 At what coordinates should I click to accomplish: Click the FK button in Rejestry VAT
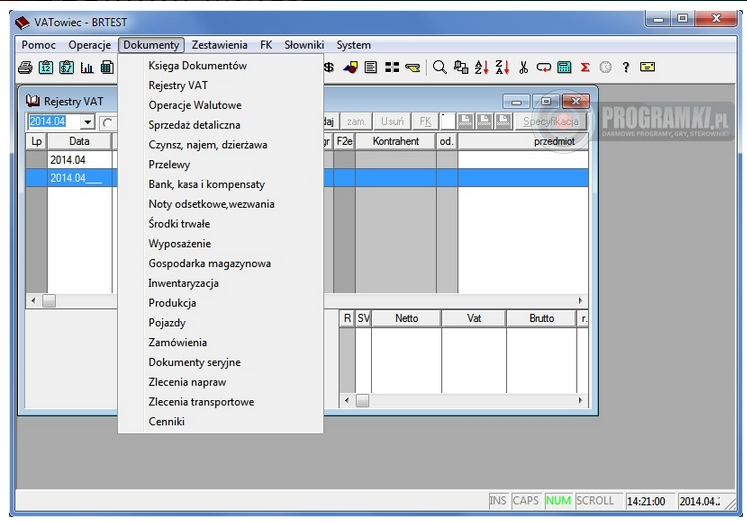[x=425, y=121]
